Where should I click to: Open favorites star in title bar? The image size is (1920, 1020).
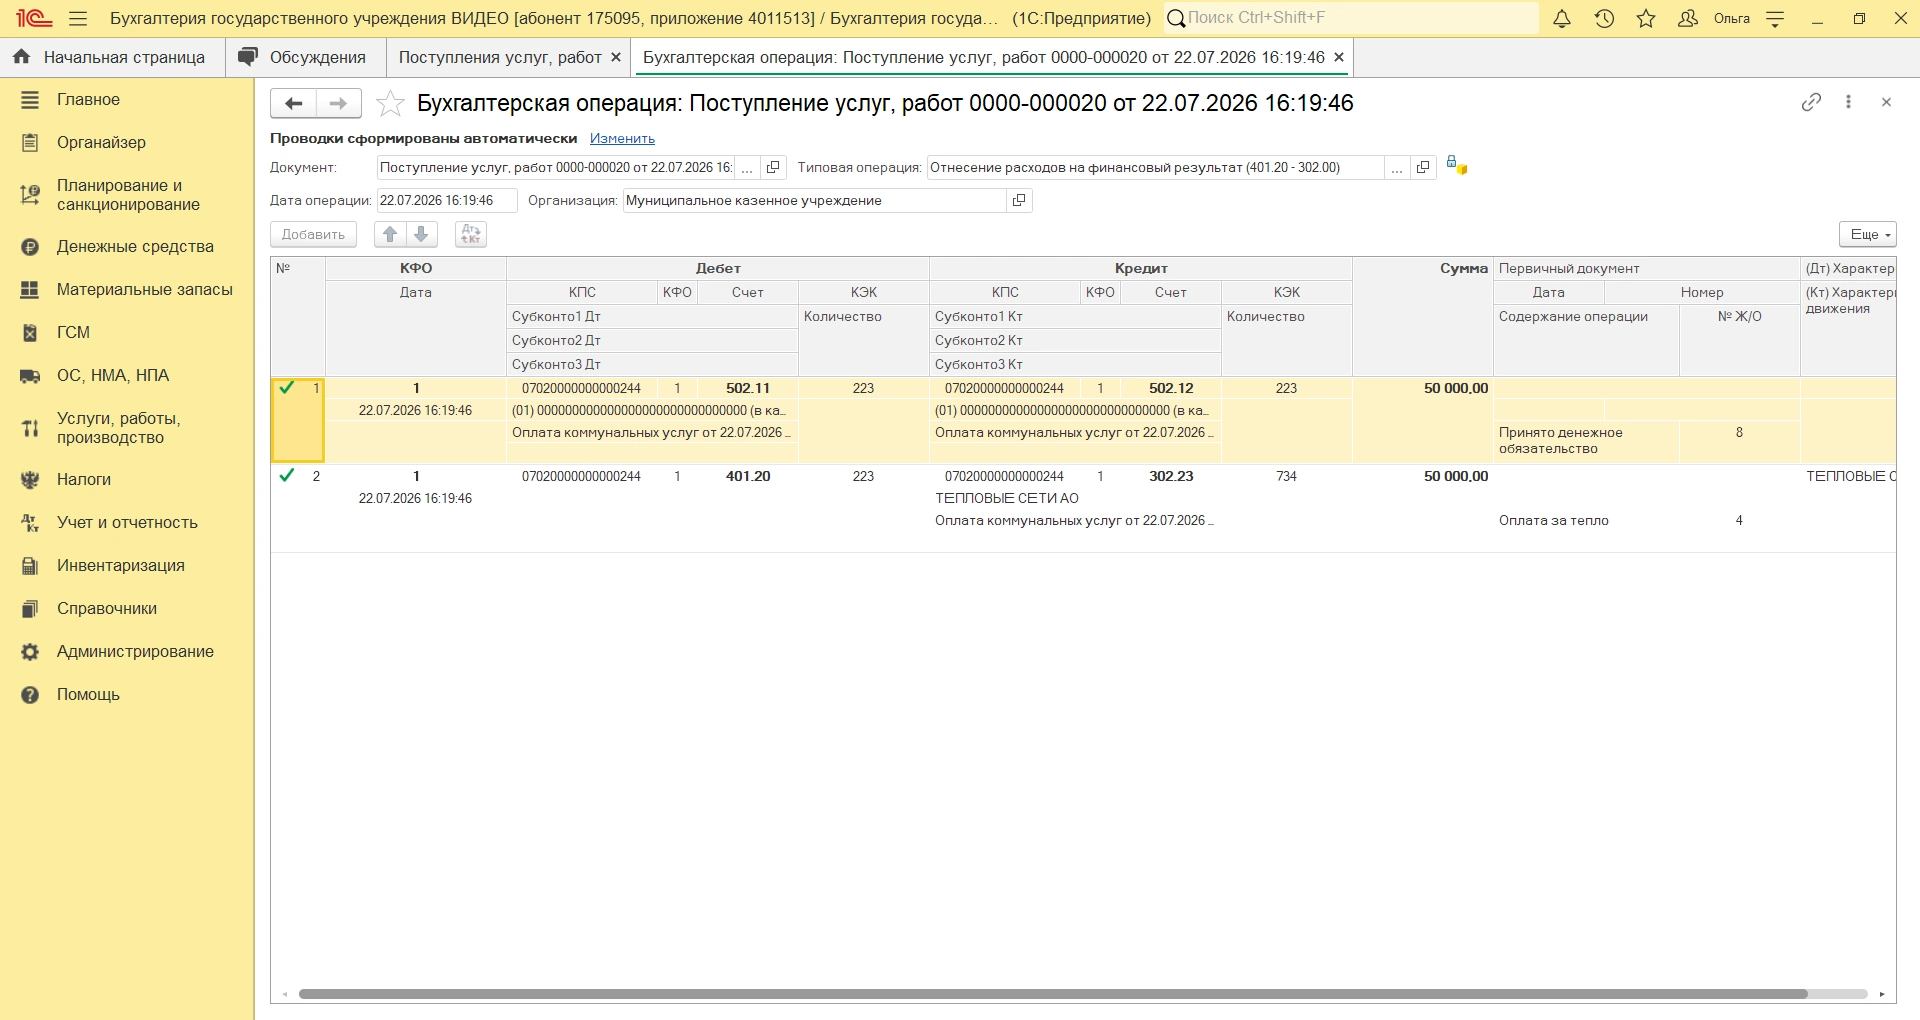click(x=1646, y=18)
